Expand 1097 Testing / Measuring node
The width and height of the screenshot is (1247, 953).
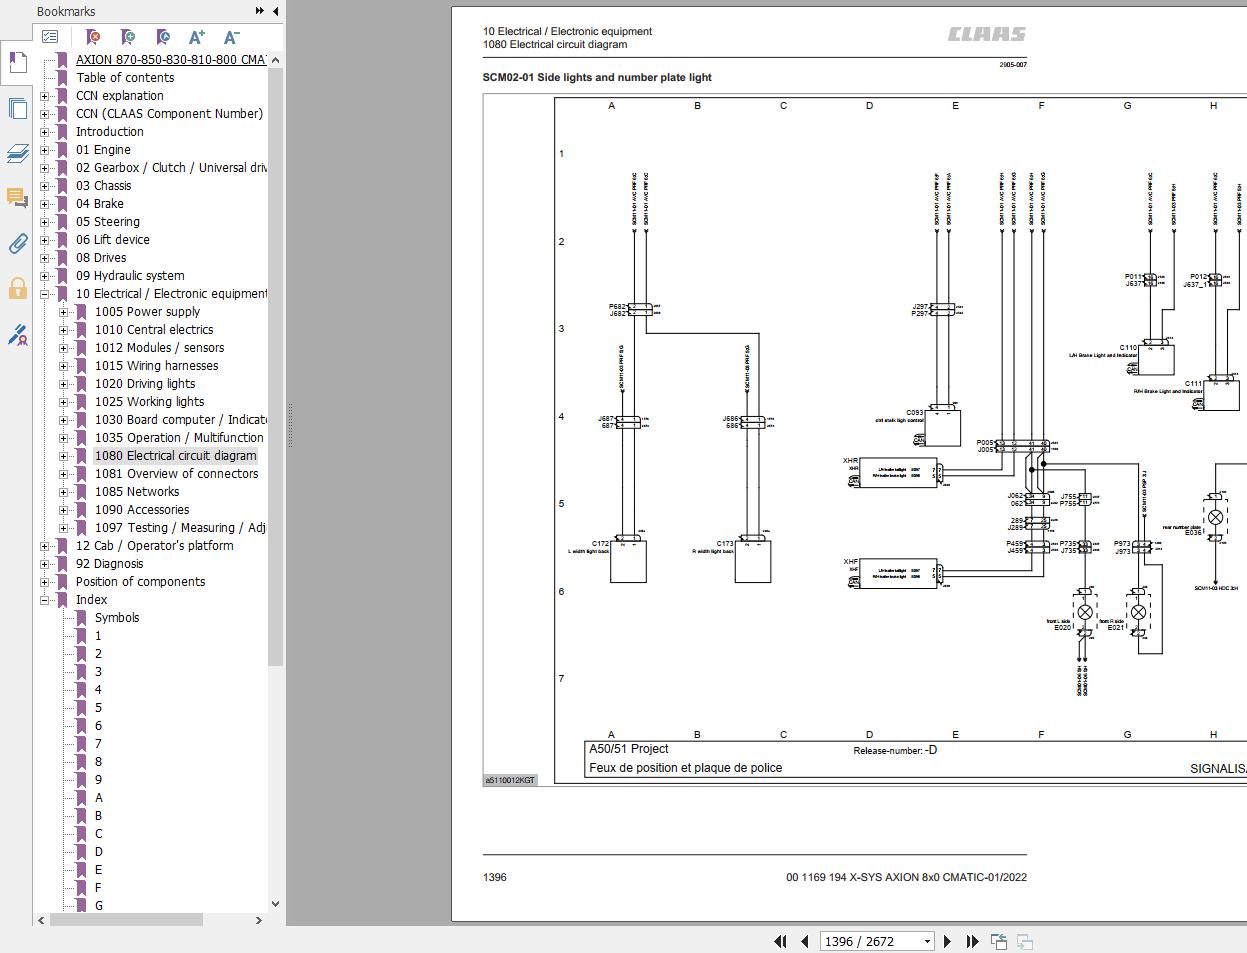[x=64, y=528]
